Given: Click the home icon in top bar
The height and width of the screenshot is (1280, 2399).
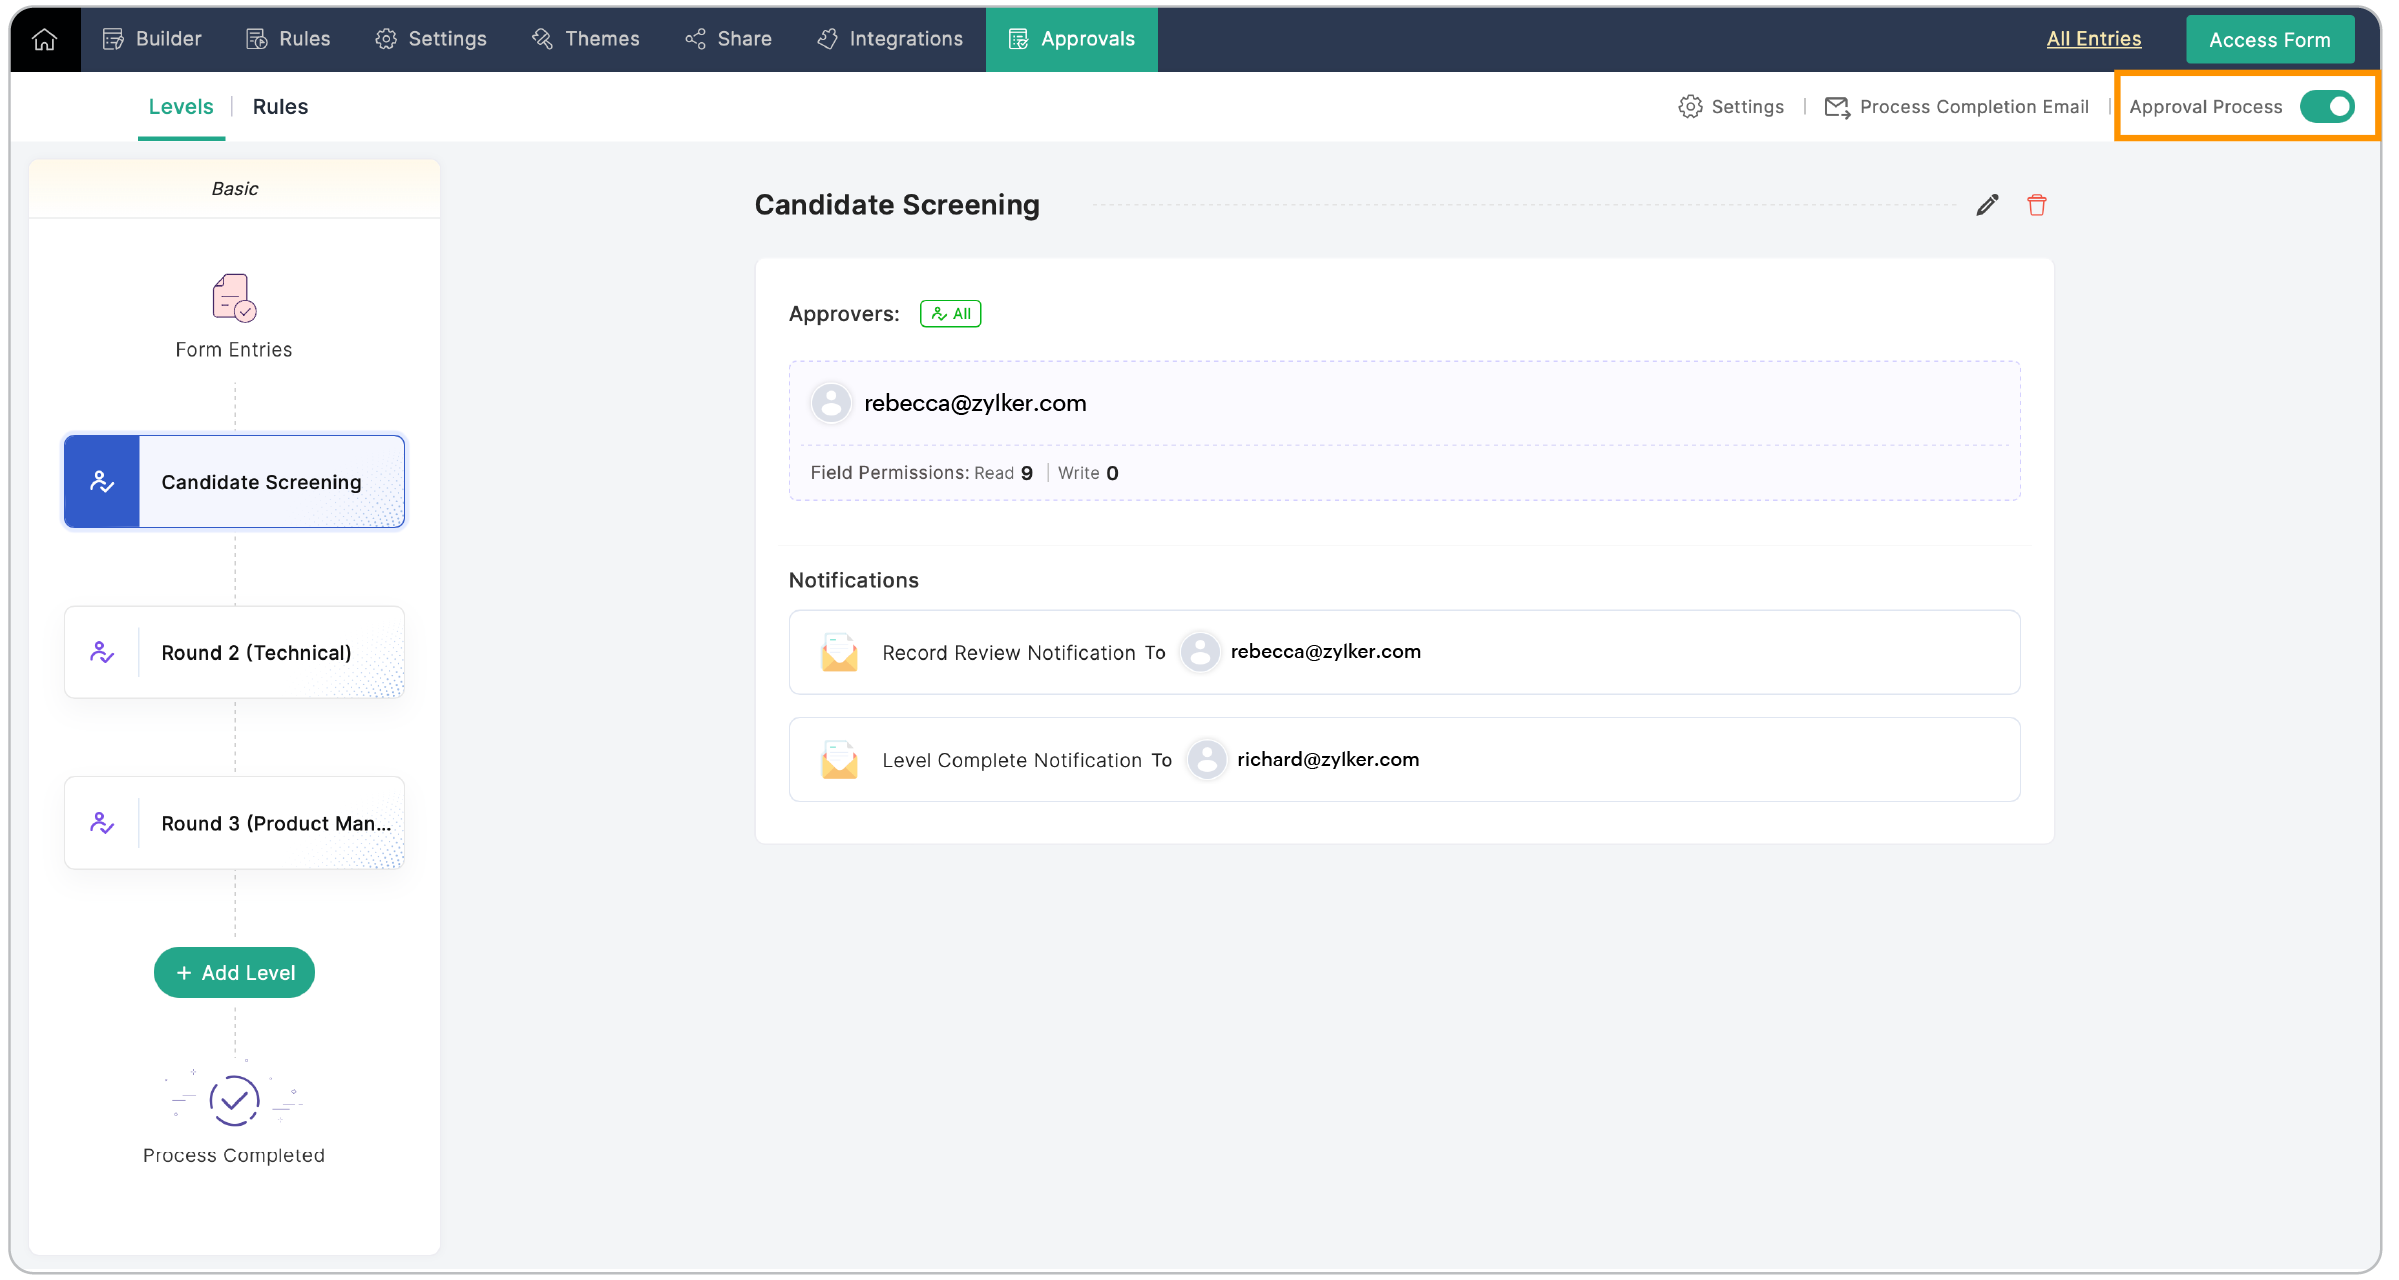Looking at the screenshot, I should (44, 39).
